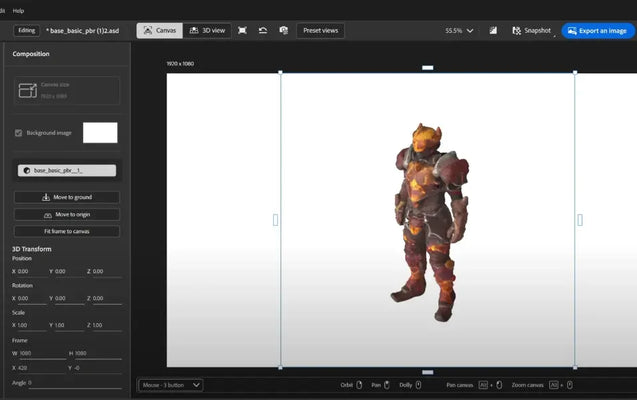
Task: Click the display mode icon next to zoom
Action: point(491,31)
